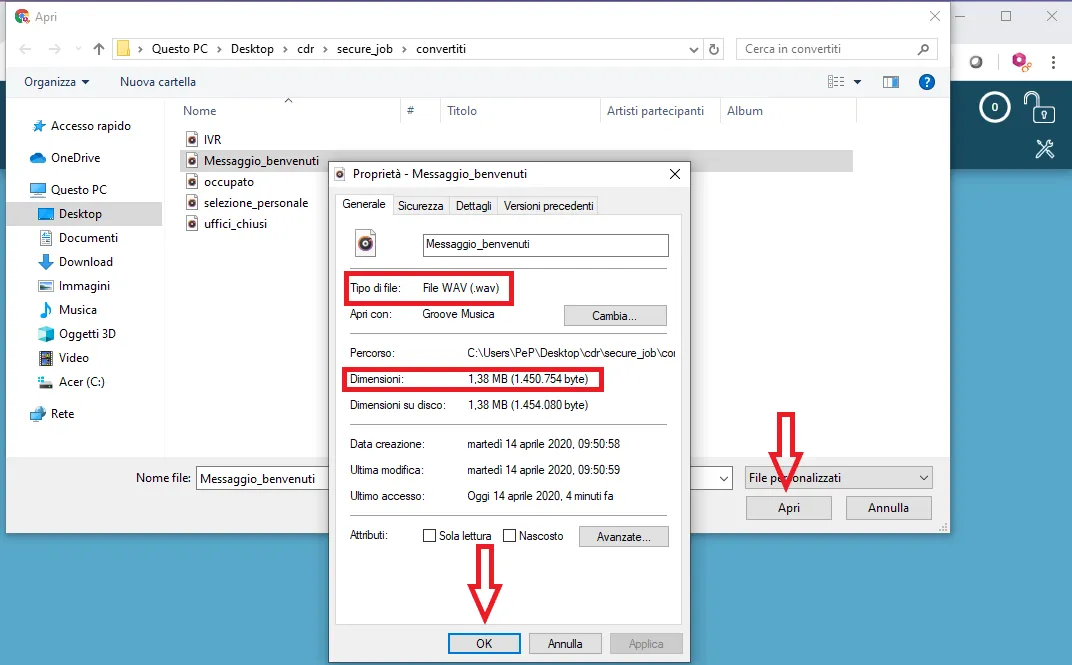Open OneDrive in the navigation pane

pos(75,158)
